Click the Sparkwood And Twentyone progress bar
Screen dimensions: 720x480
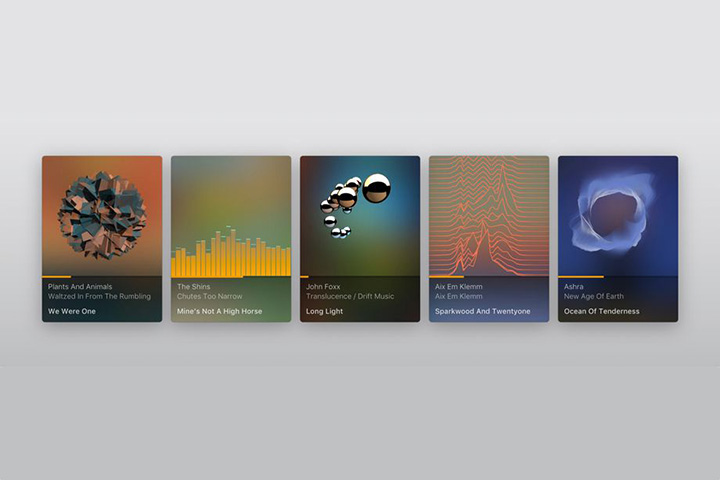[x=489, y=277]
